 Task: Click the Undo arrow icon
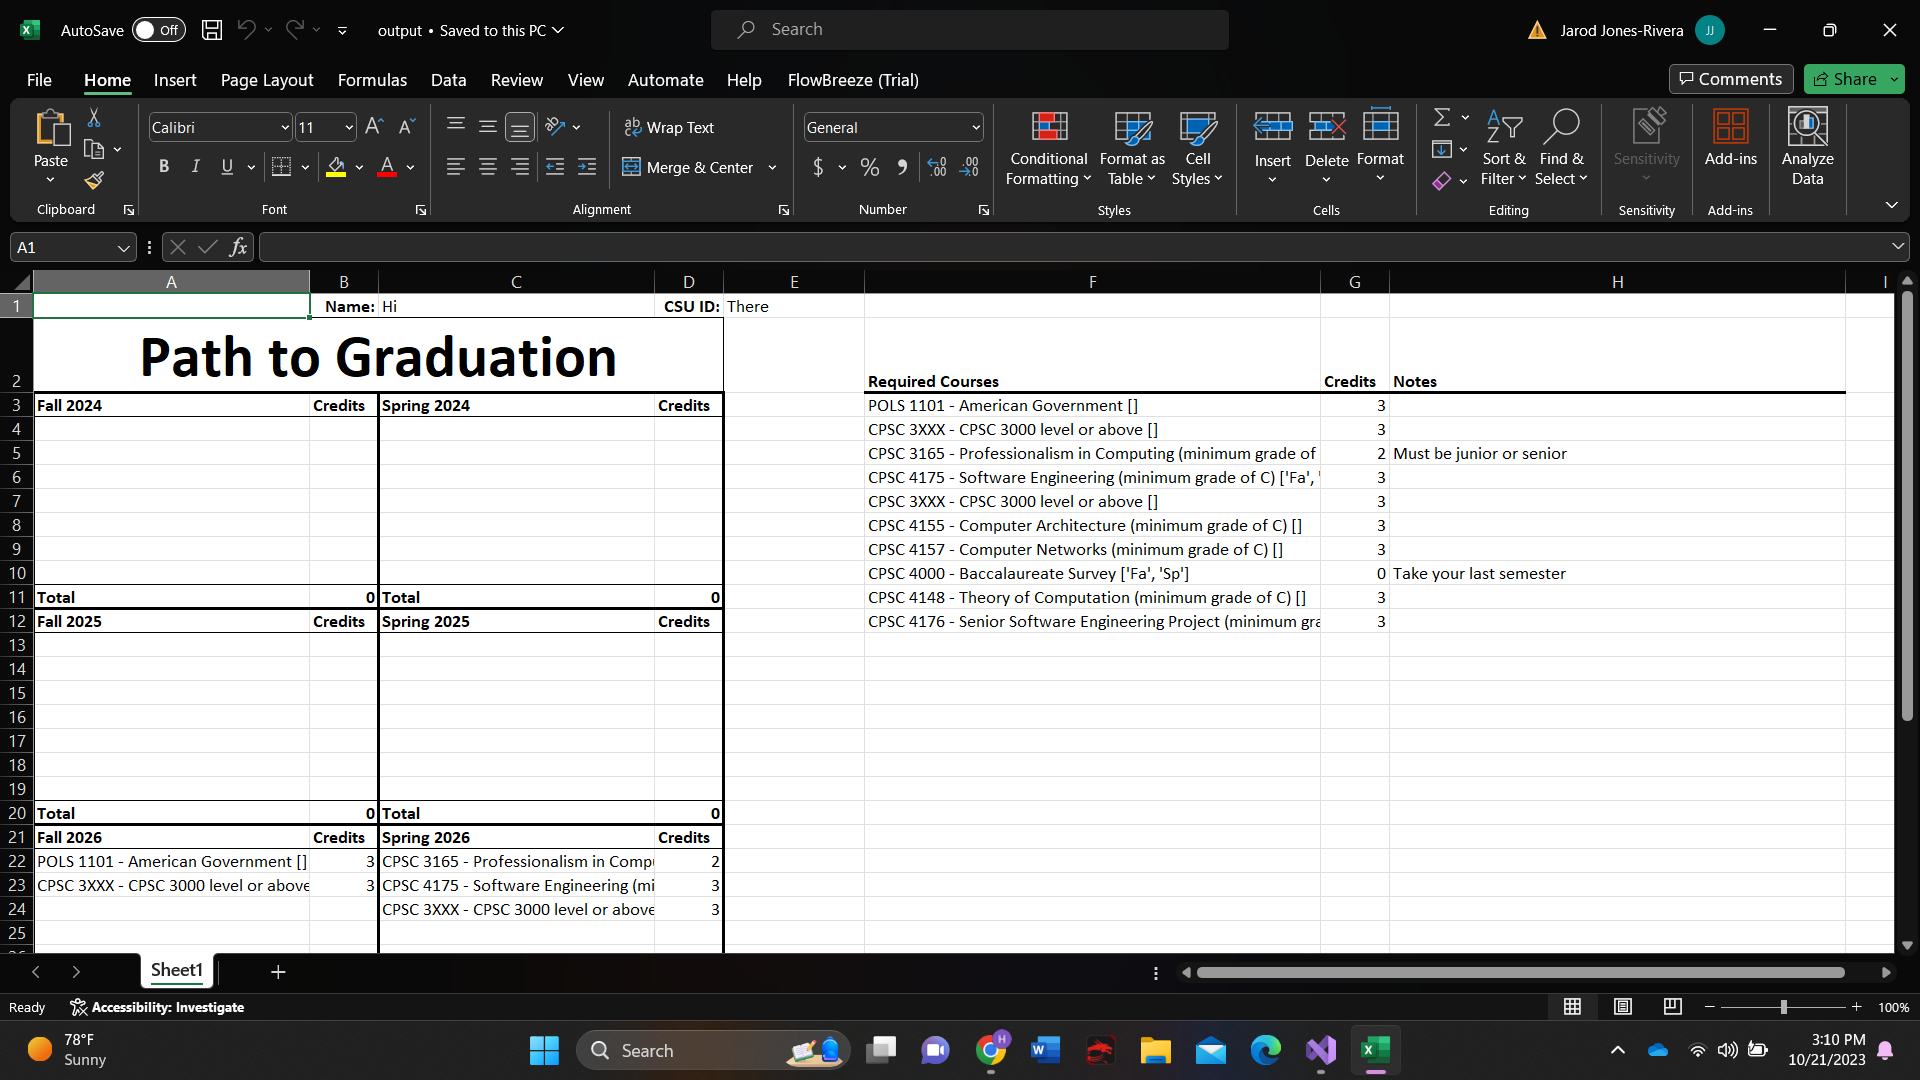coord(246,30)
